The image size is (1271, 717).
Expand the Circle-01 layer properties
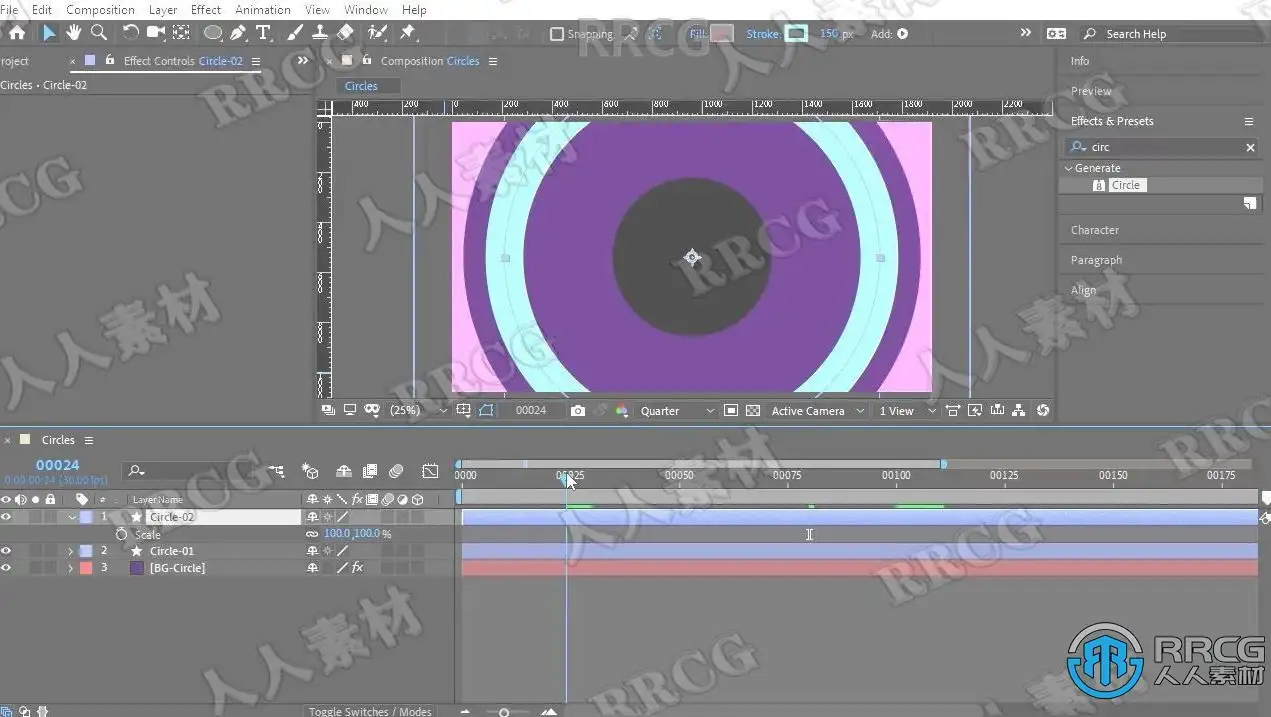70,551
